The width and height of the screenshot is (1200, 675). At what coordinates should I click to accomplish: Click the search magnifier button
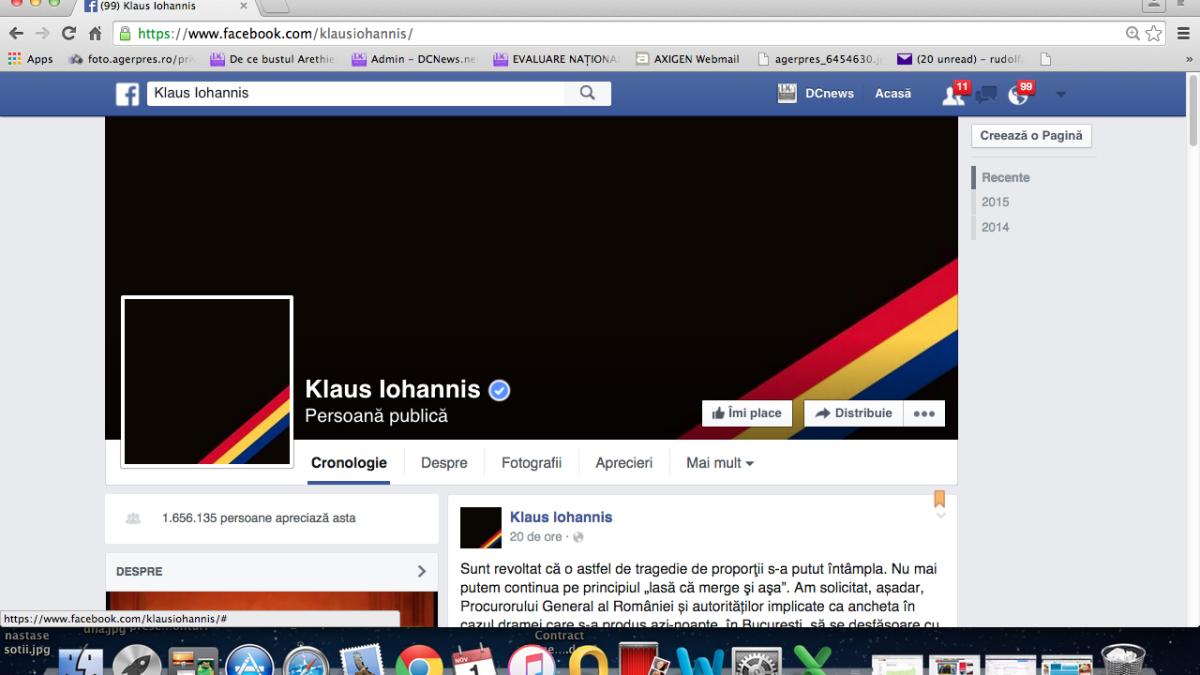[x=587, y=93]
